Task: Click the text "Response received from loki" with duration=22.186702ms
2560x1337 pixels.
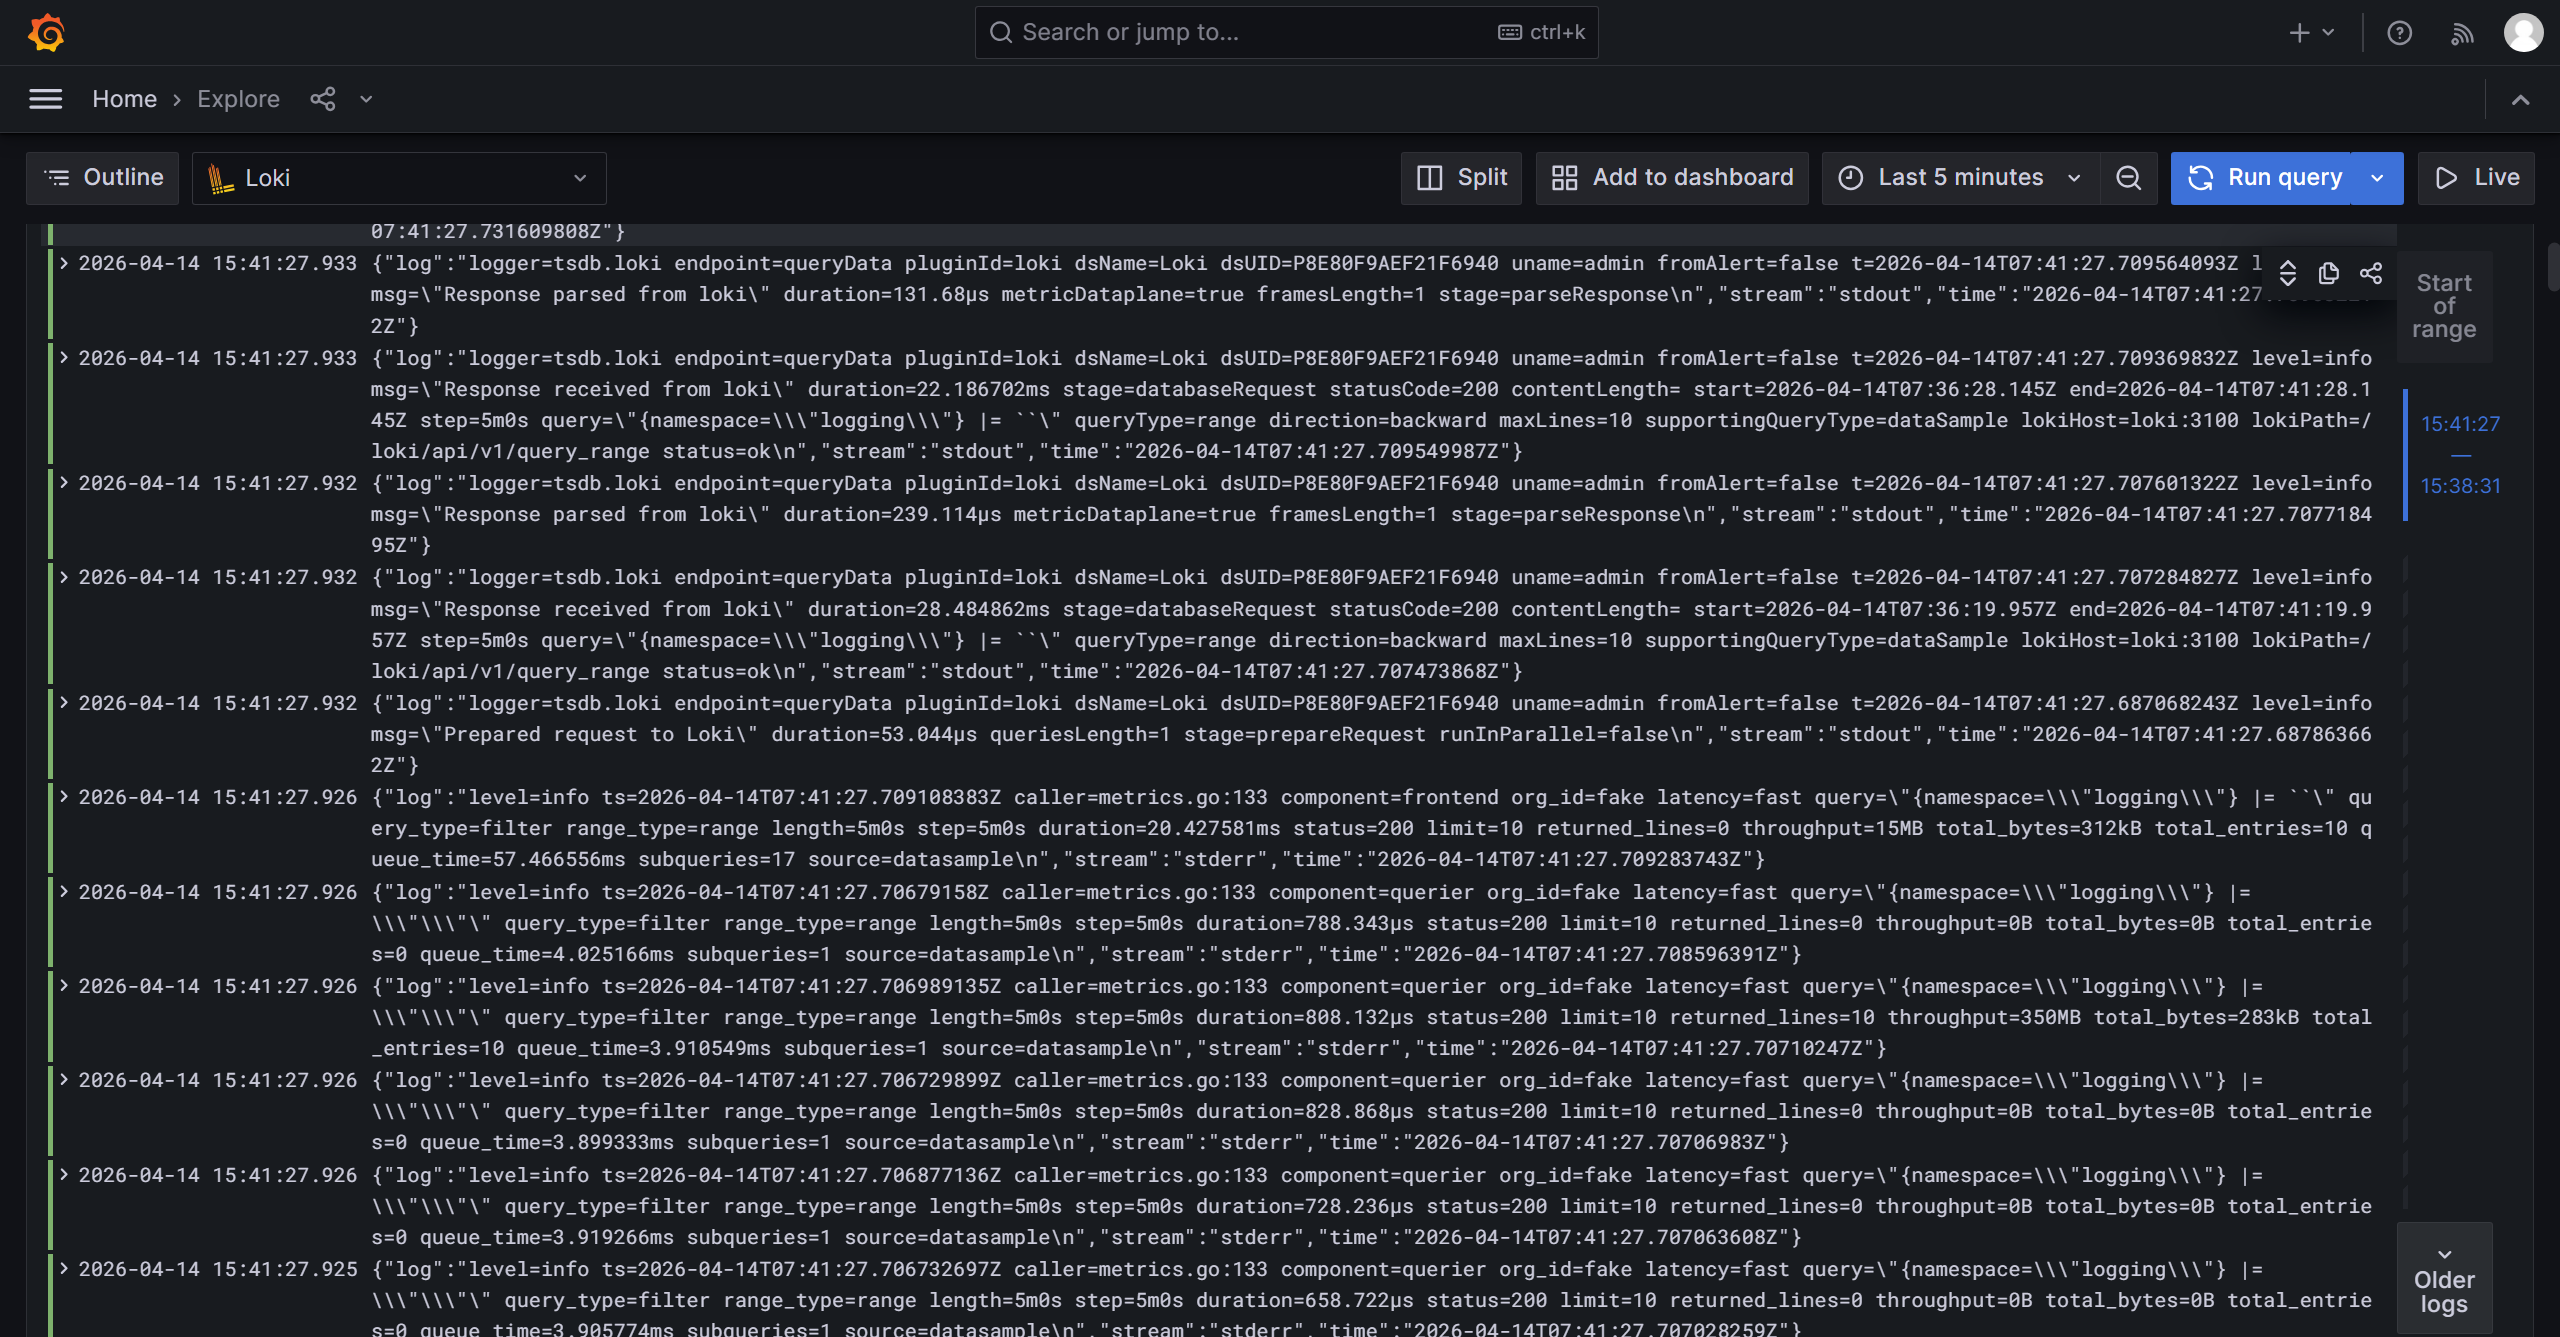Action: click(609, 389)
